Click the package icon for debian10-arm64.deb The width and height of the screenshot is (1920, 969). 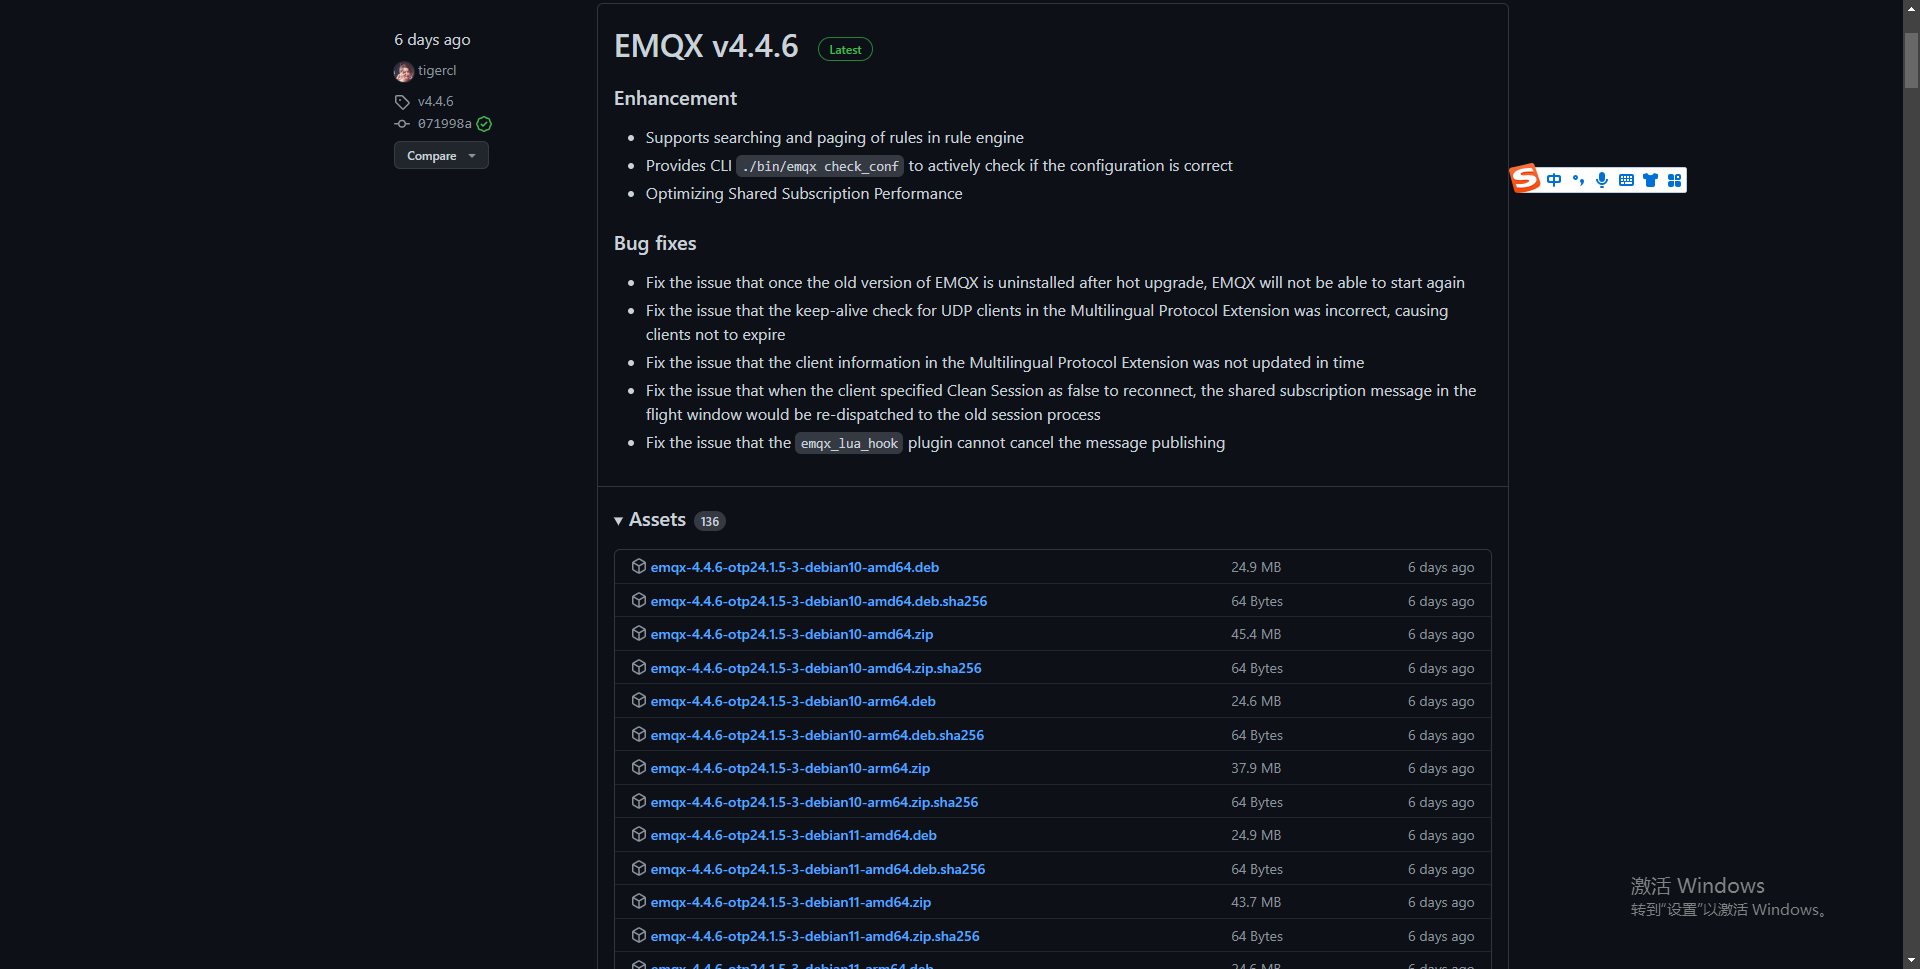coord(639,700)
